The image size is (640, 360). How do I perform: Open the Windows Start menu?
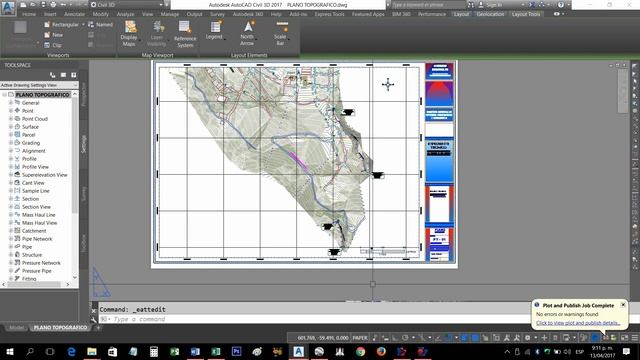pos(9,351)
